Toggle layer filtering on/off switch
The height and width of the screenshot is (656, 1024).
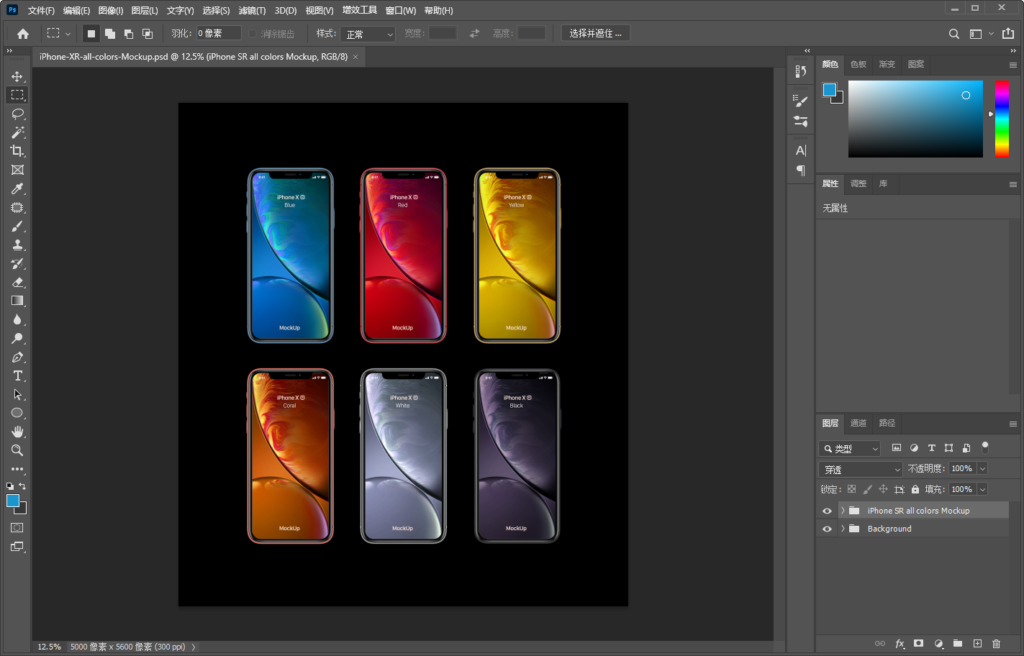pos(985,448)
